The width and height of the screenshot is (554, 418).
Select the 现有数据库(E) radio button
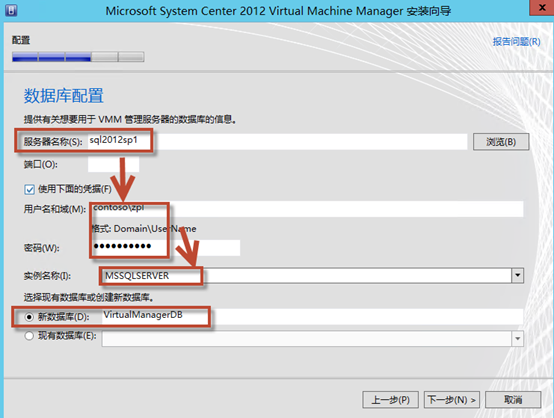(29, 336)
